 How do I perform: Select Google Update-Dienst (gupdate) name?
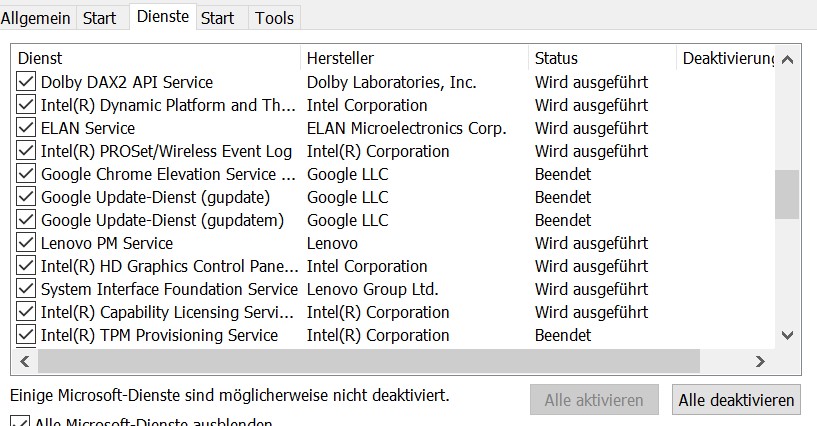click(155, 197)
